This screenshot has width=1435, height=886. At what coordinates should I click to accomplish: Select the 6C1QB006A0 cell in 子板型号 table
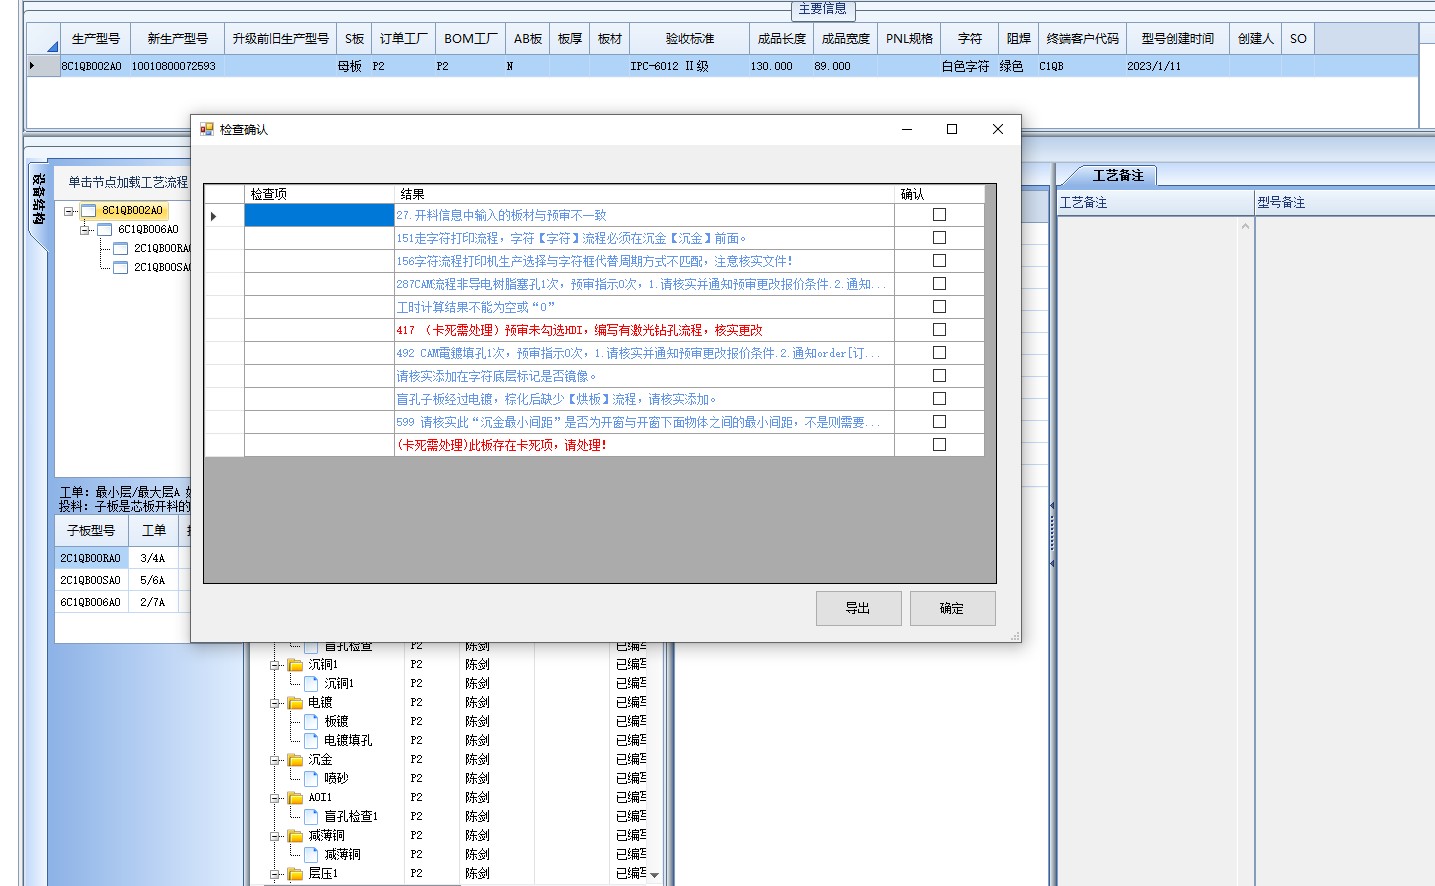[x=92, y=602]
